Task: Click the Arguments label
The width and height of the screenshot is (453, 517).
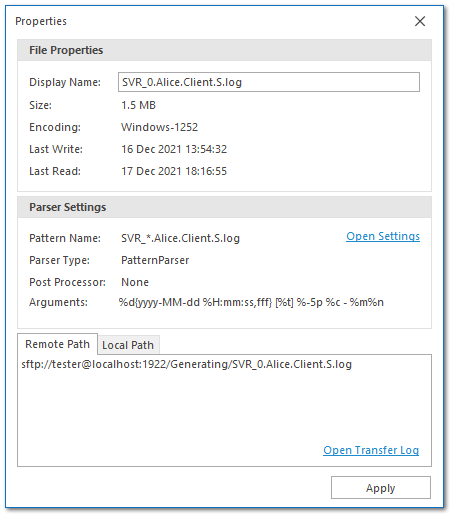Action: [x=58, y=302]
